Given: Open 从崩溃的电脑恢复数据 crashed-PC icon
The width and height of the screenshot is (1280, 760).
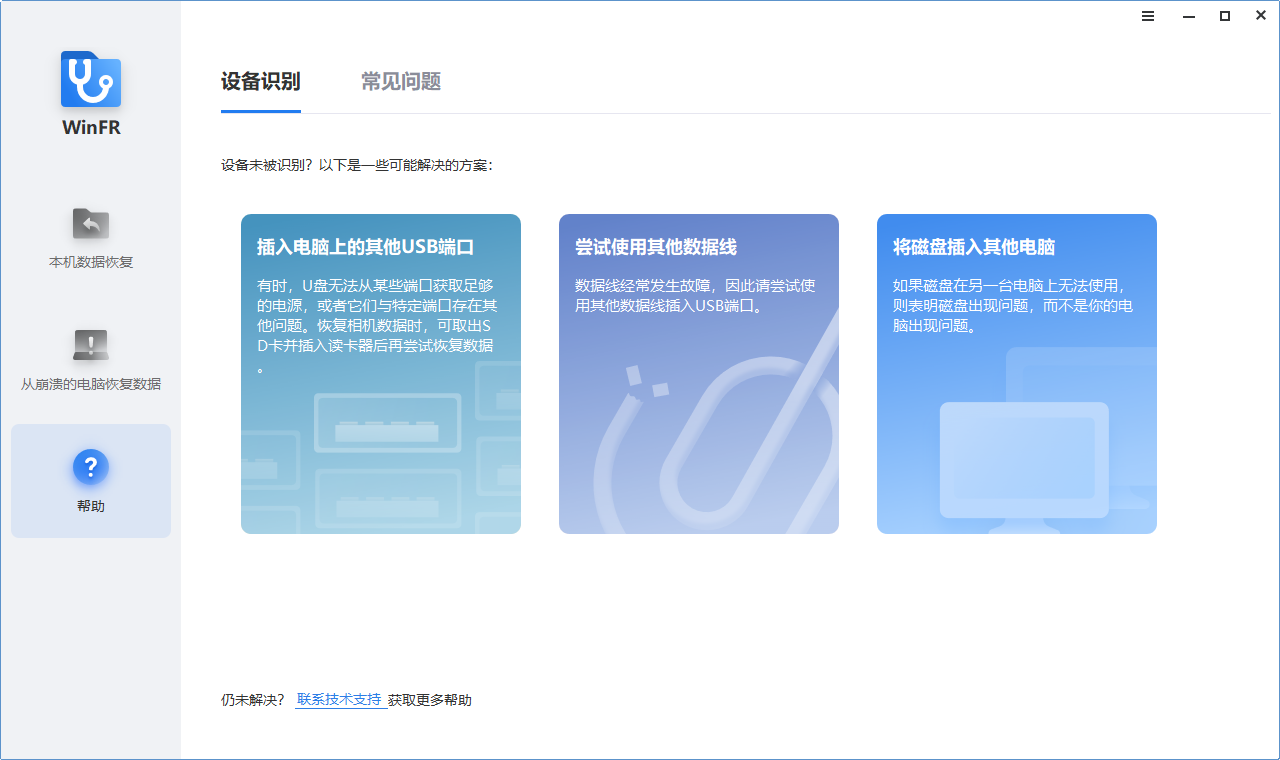Looking at the screenshot, I should pyautogui.click(x=90, y=343).
